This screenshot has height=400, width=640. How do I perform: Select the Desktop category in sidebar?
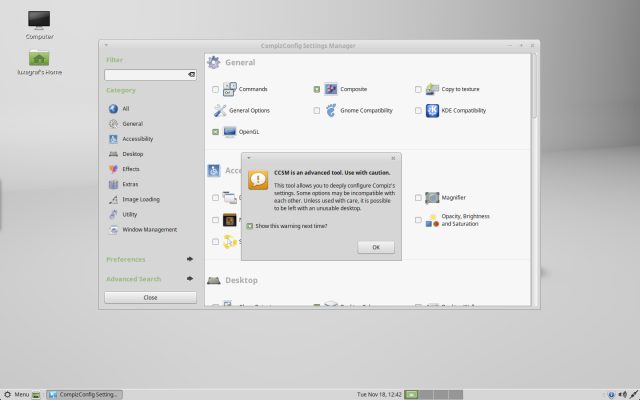click(133, 154)
